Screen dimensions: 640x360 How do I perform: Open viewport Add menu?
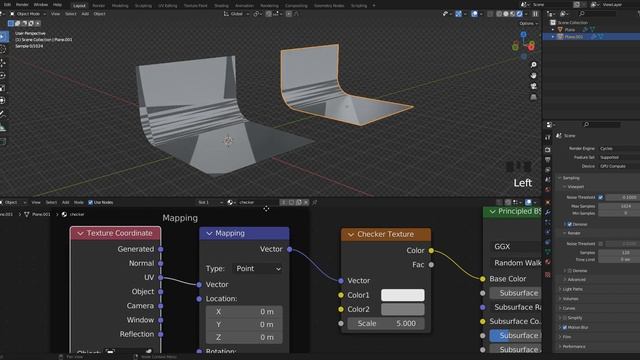click(85, 14)
